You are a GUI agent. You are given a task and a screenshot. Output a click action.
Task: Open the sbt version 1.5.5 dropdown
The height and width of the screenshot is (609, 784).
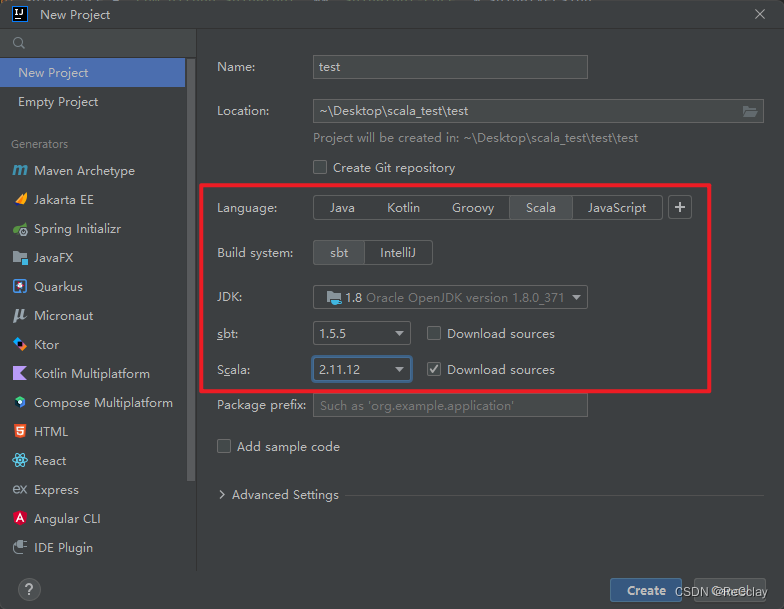click(362, 334)
